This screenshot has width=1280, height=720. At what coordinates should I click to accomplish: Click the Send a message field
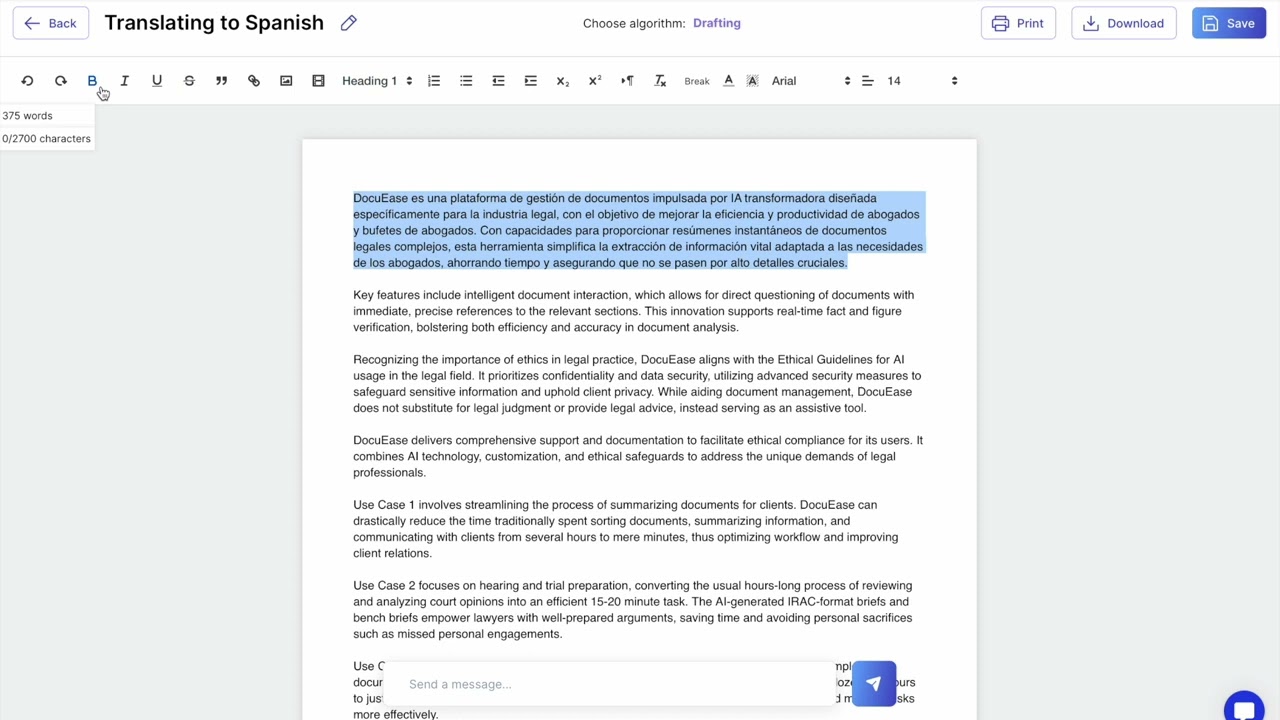pos(610,684)
